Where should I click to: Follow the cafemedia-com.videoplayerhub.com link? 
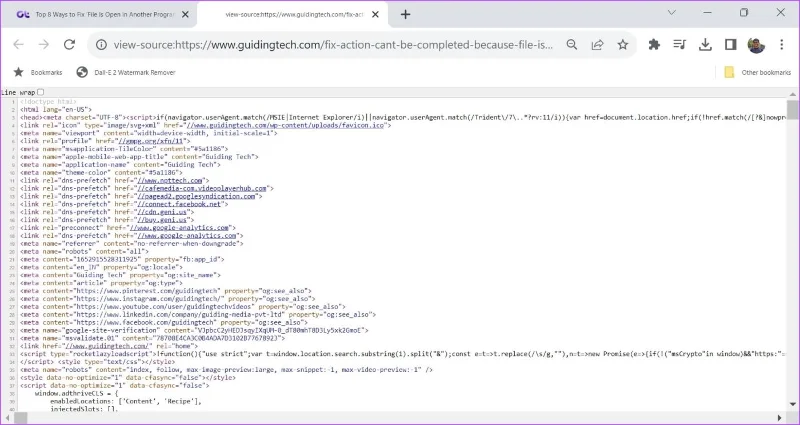coord(203,188)
